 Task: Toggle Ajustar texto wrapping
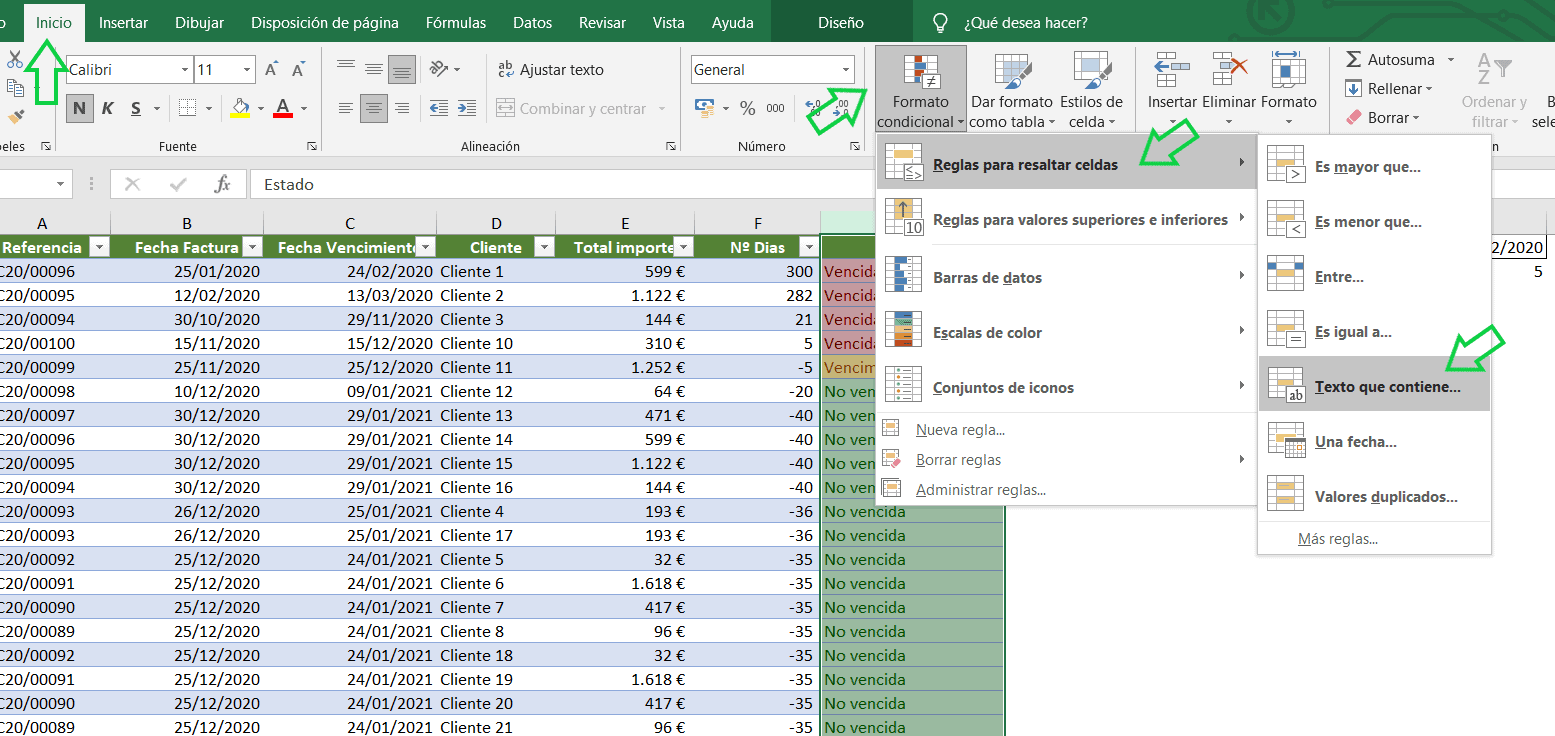(551, 70)
